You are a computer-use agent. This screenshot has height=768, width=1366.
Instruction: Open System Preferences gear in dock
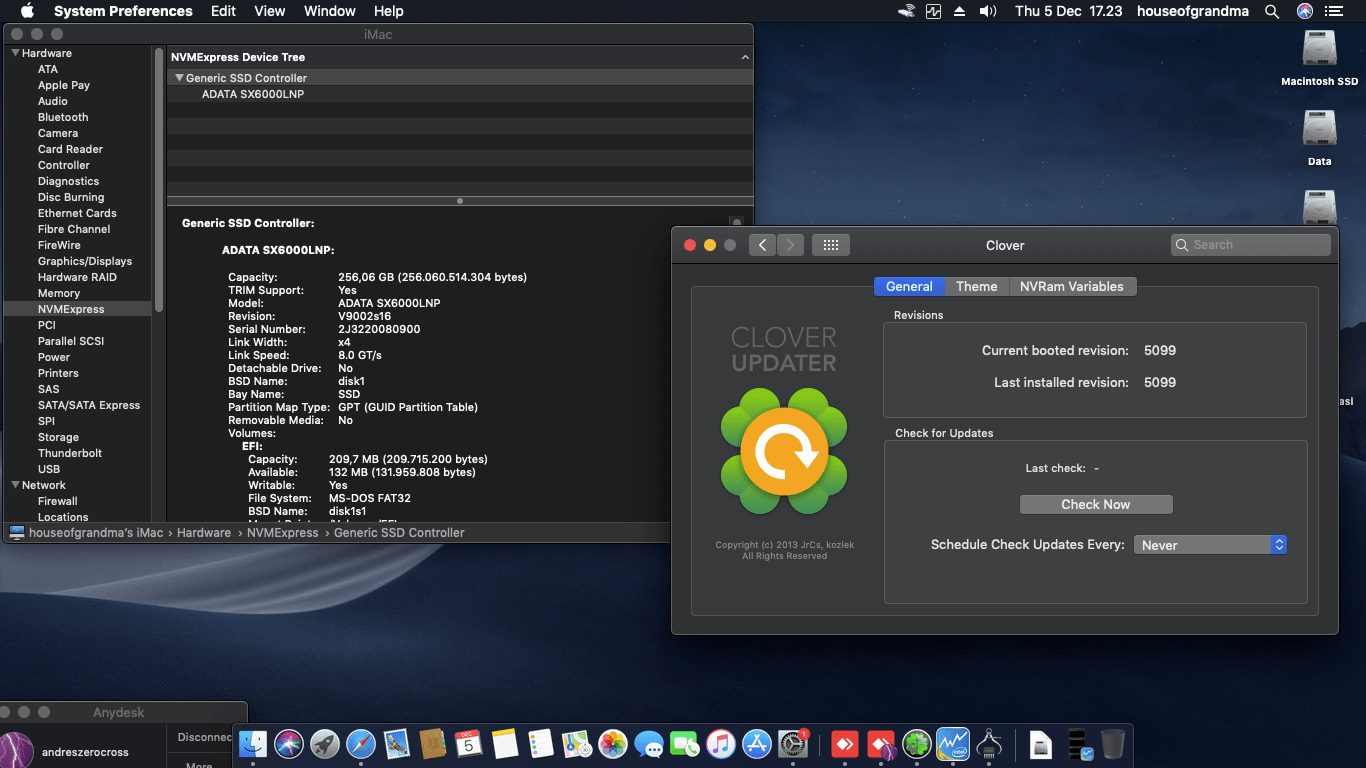793,744
